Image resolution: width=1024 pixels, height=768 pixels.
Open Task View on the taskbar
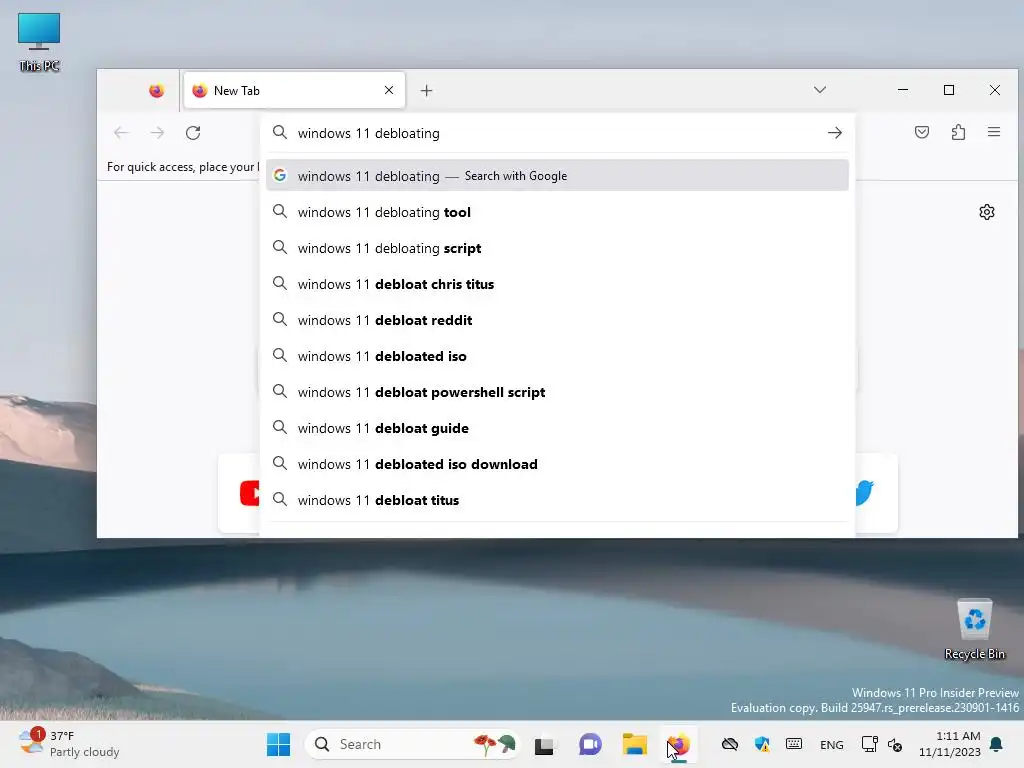[x=544, y=744]
